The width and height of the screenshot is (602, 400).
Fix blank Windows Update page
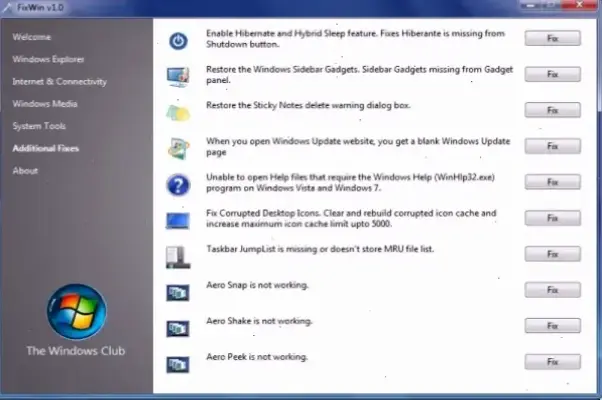click(x=552, y=146)
